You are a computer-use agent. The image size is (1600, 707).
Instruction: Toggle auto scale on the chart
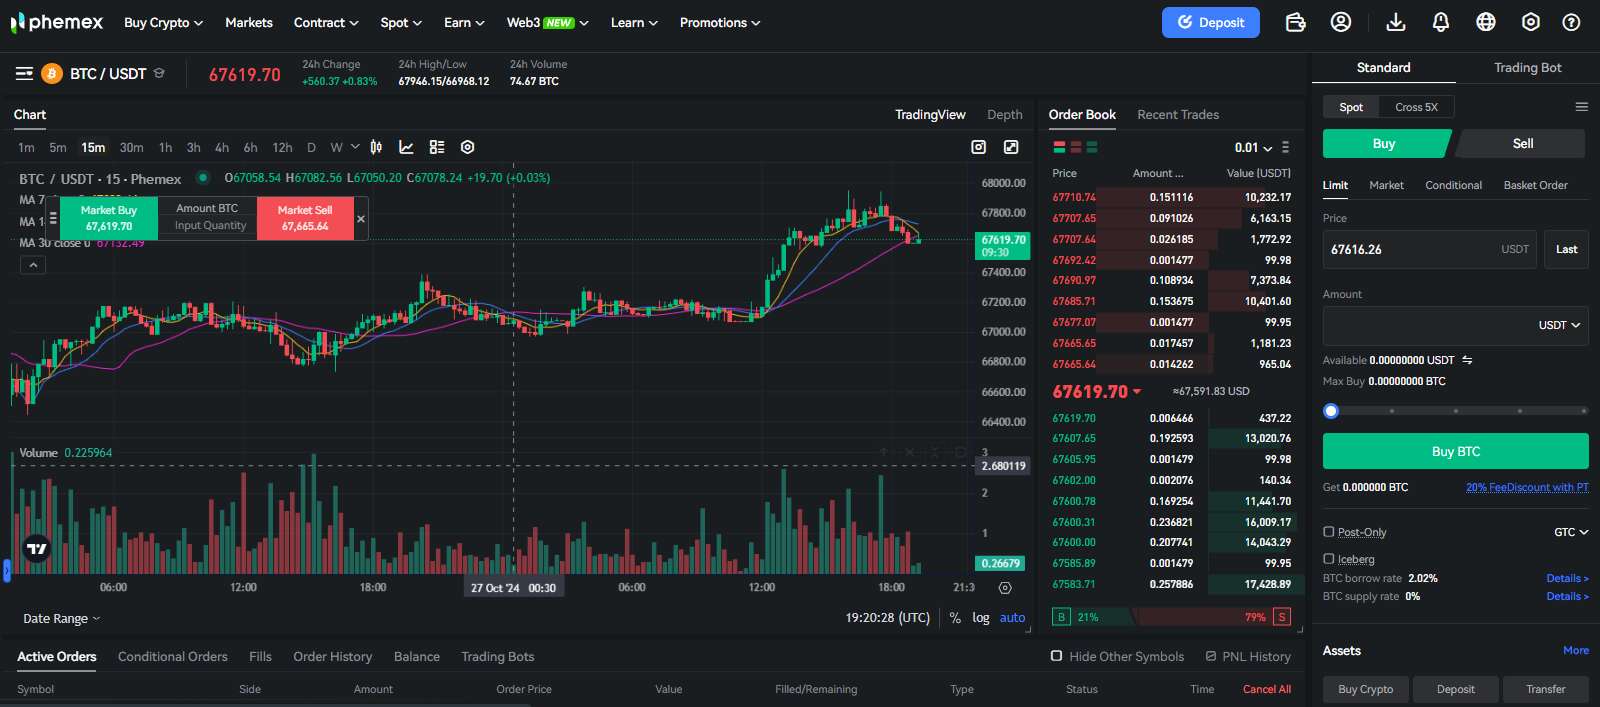coord(1012,618)
